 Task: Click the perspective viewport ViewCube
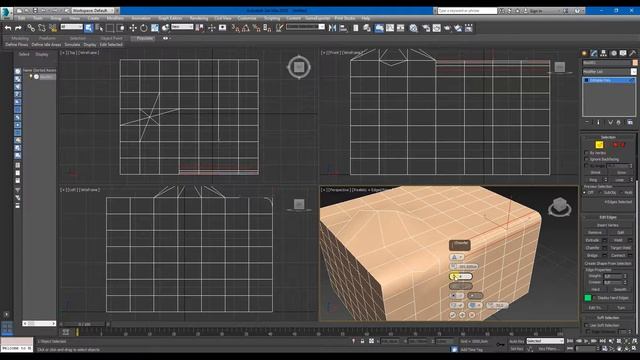pos(560,206)
